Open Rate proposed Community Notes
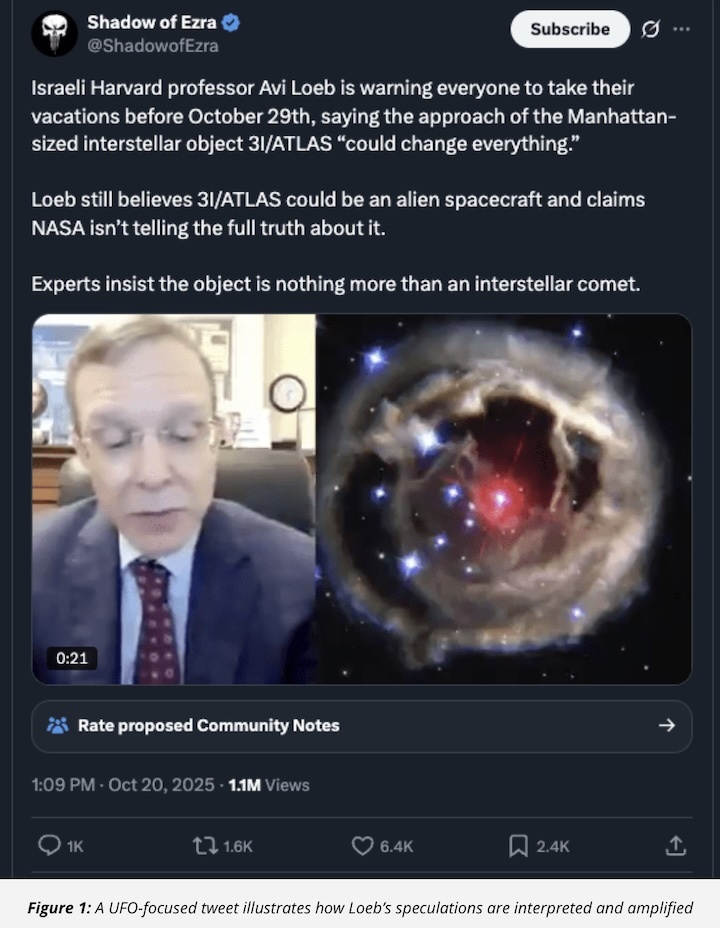Screen dimensions: 720x928 208,725
